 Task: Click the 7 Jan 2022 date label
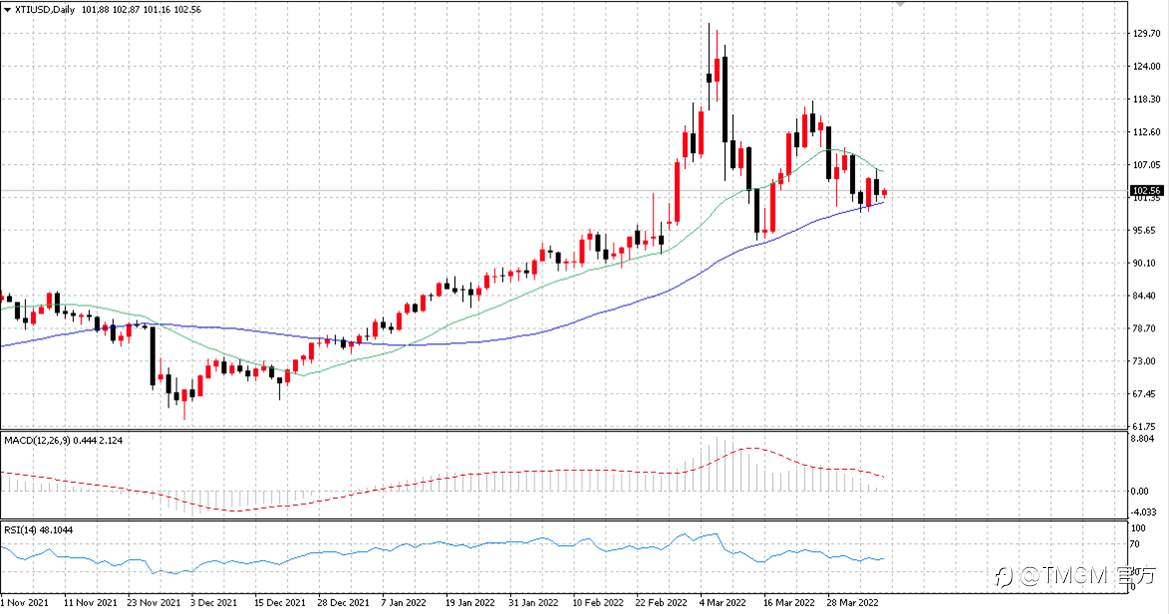(x=403, y=602)
